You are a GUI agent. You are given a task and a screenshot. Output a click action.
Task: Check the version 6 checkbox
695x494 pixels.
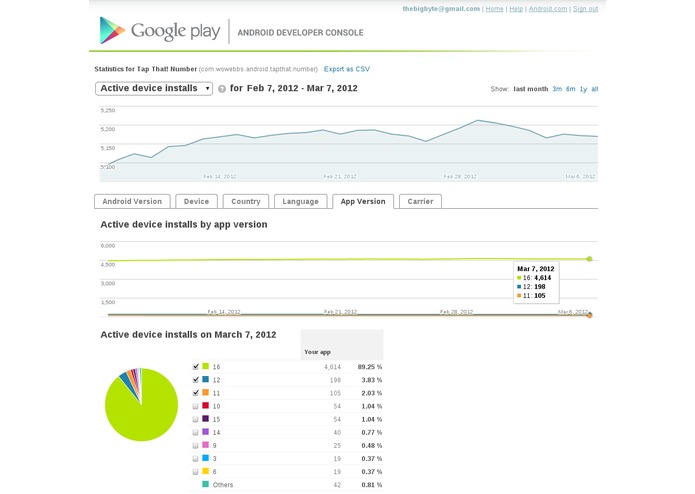point(195,471)
